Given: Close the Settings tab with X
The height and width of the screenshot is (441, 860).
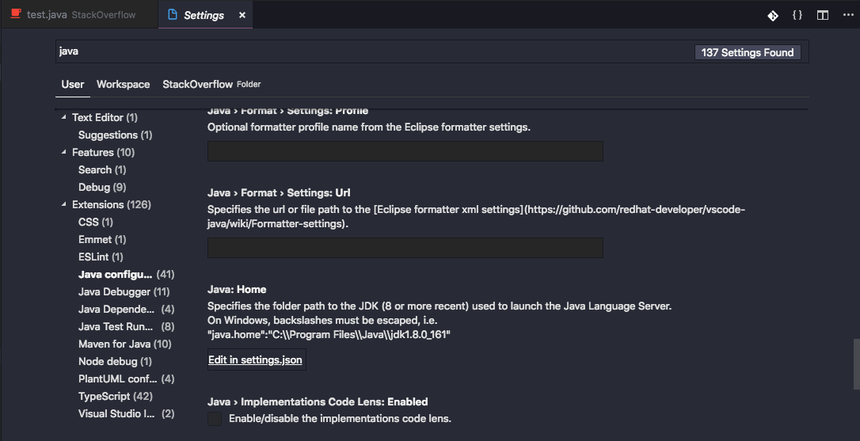Looking at the screenshot, I should tap(241, 16).
